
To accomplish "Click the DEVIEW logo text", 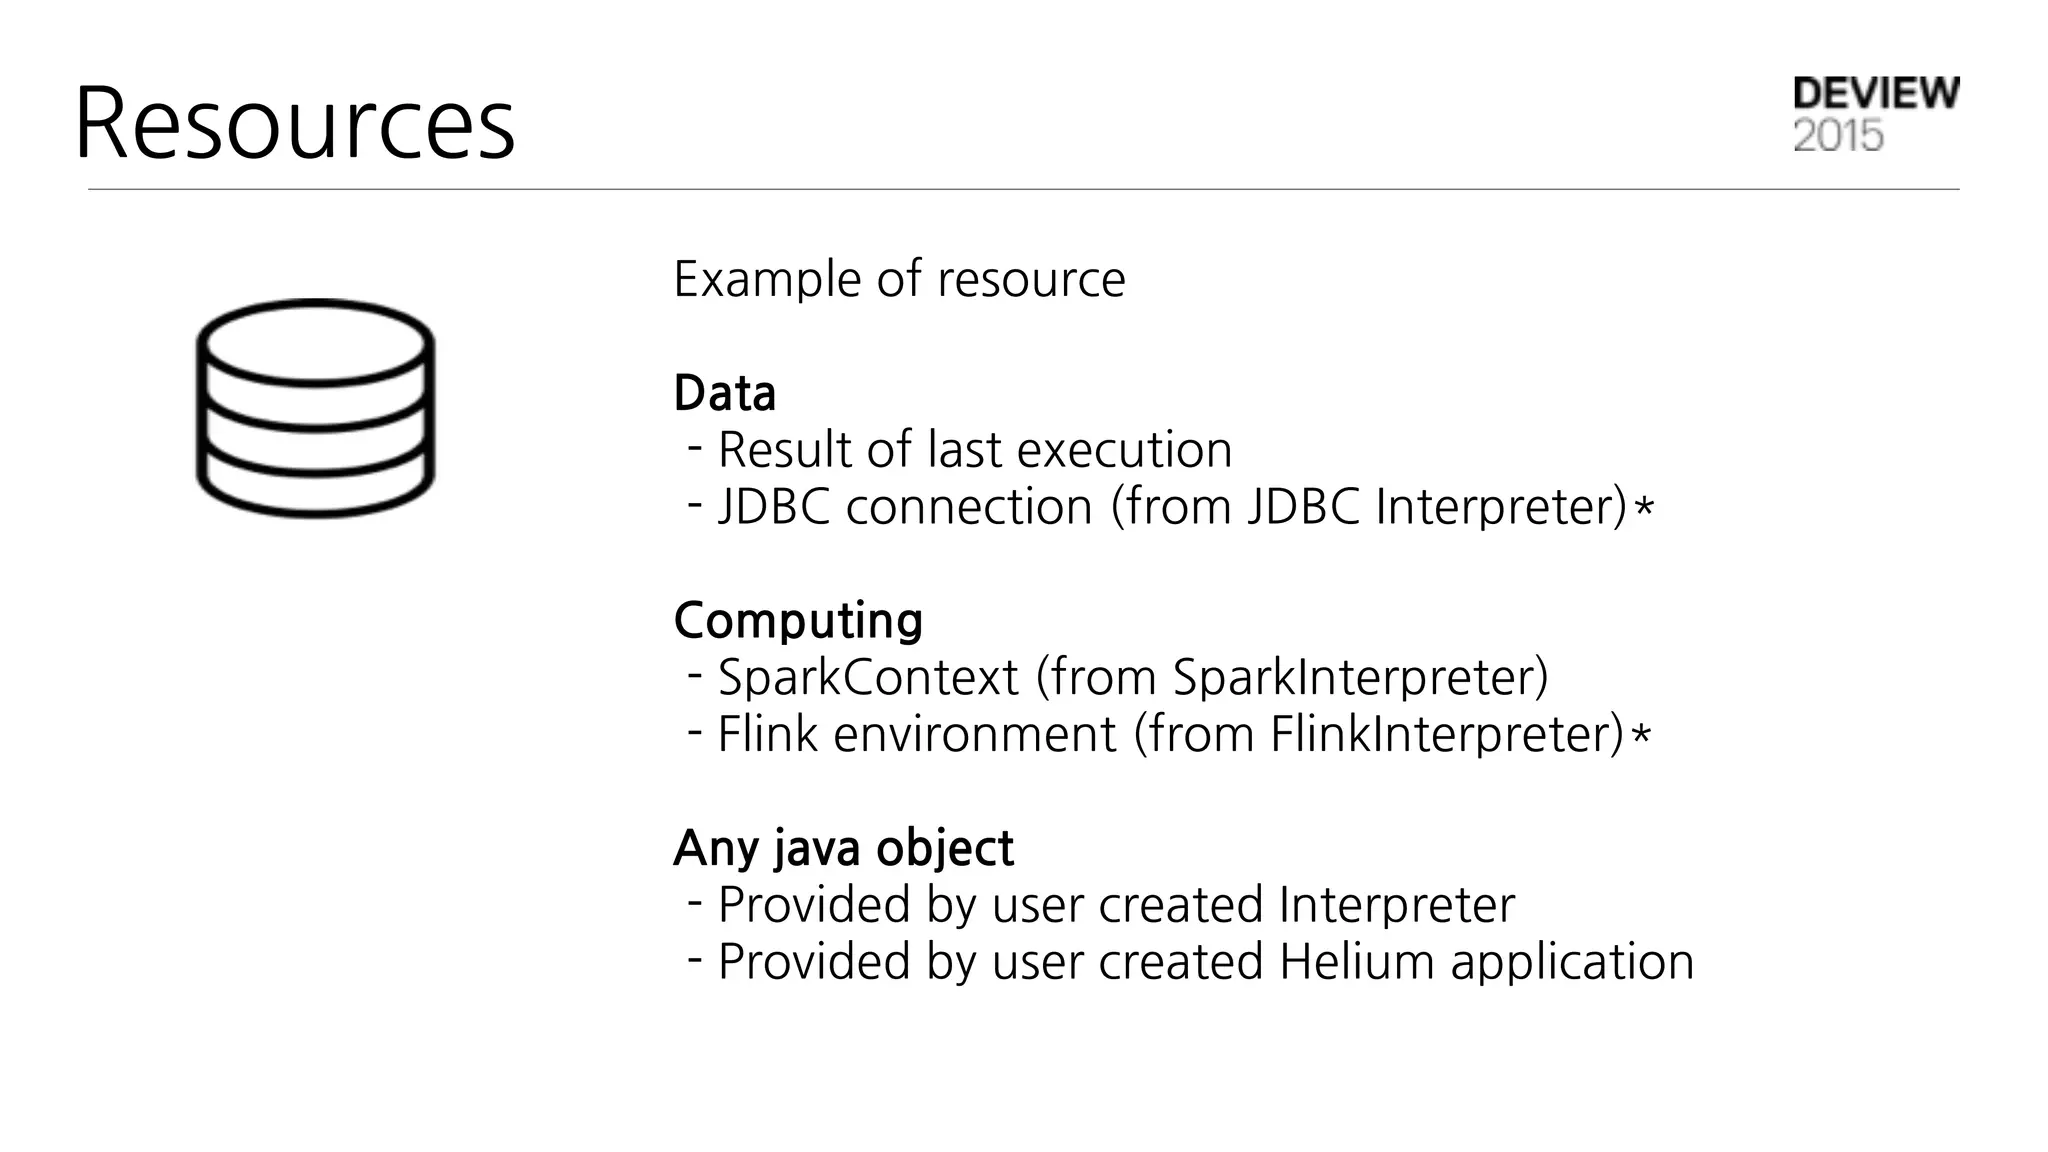I will point(1876,94).
